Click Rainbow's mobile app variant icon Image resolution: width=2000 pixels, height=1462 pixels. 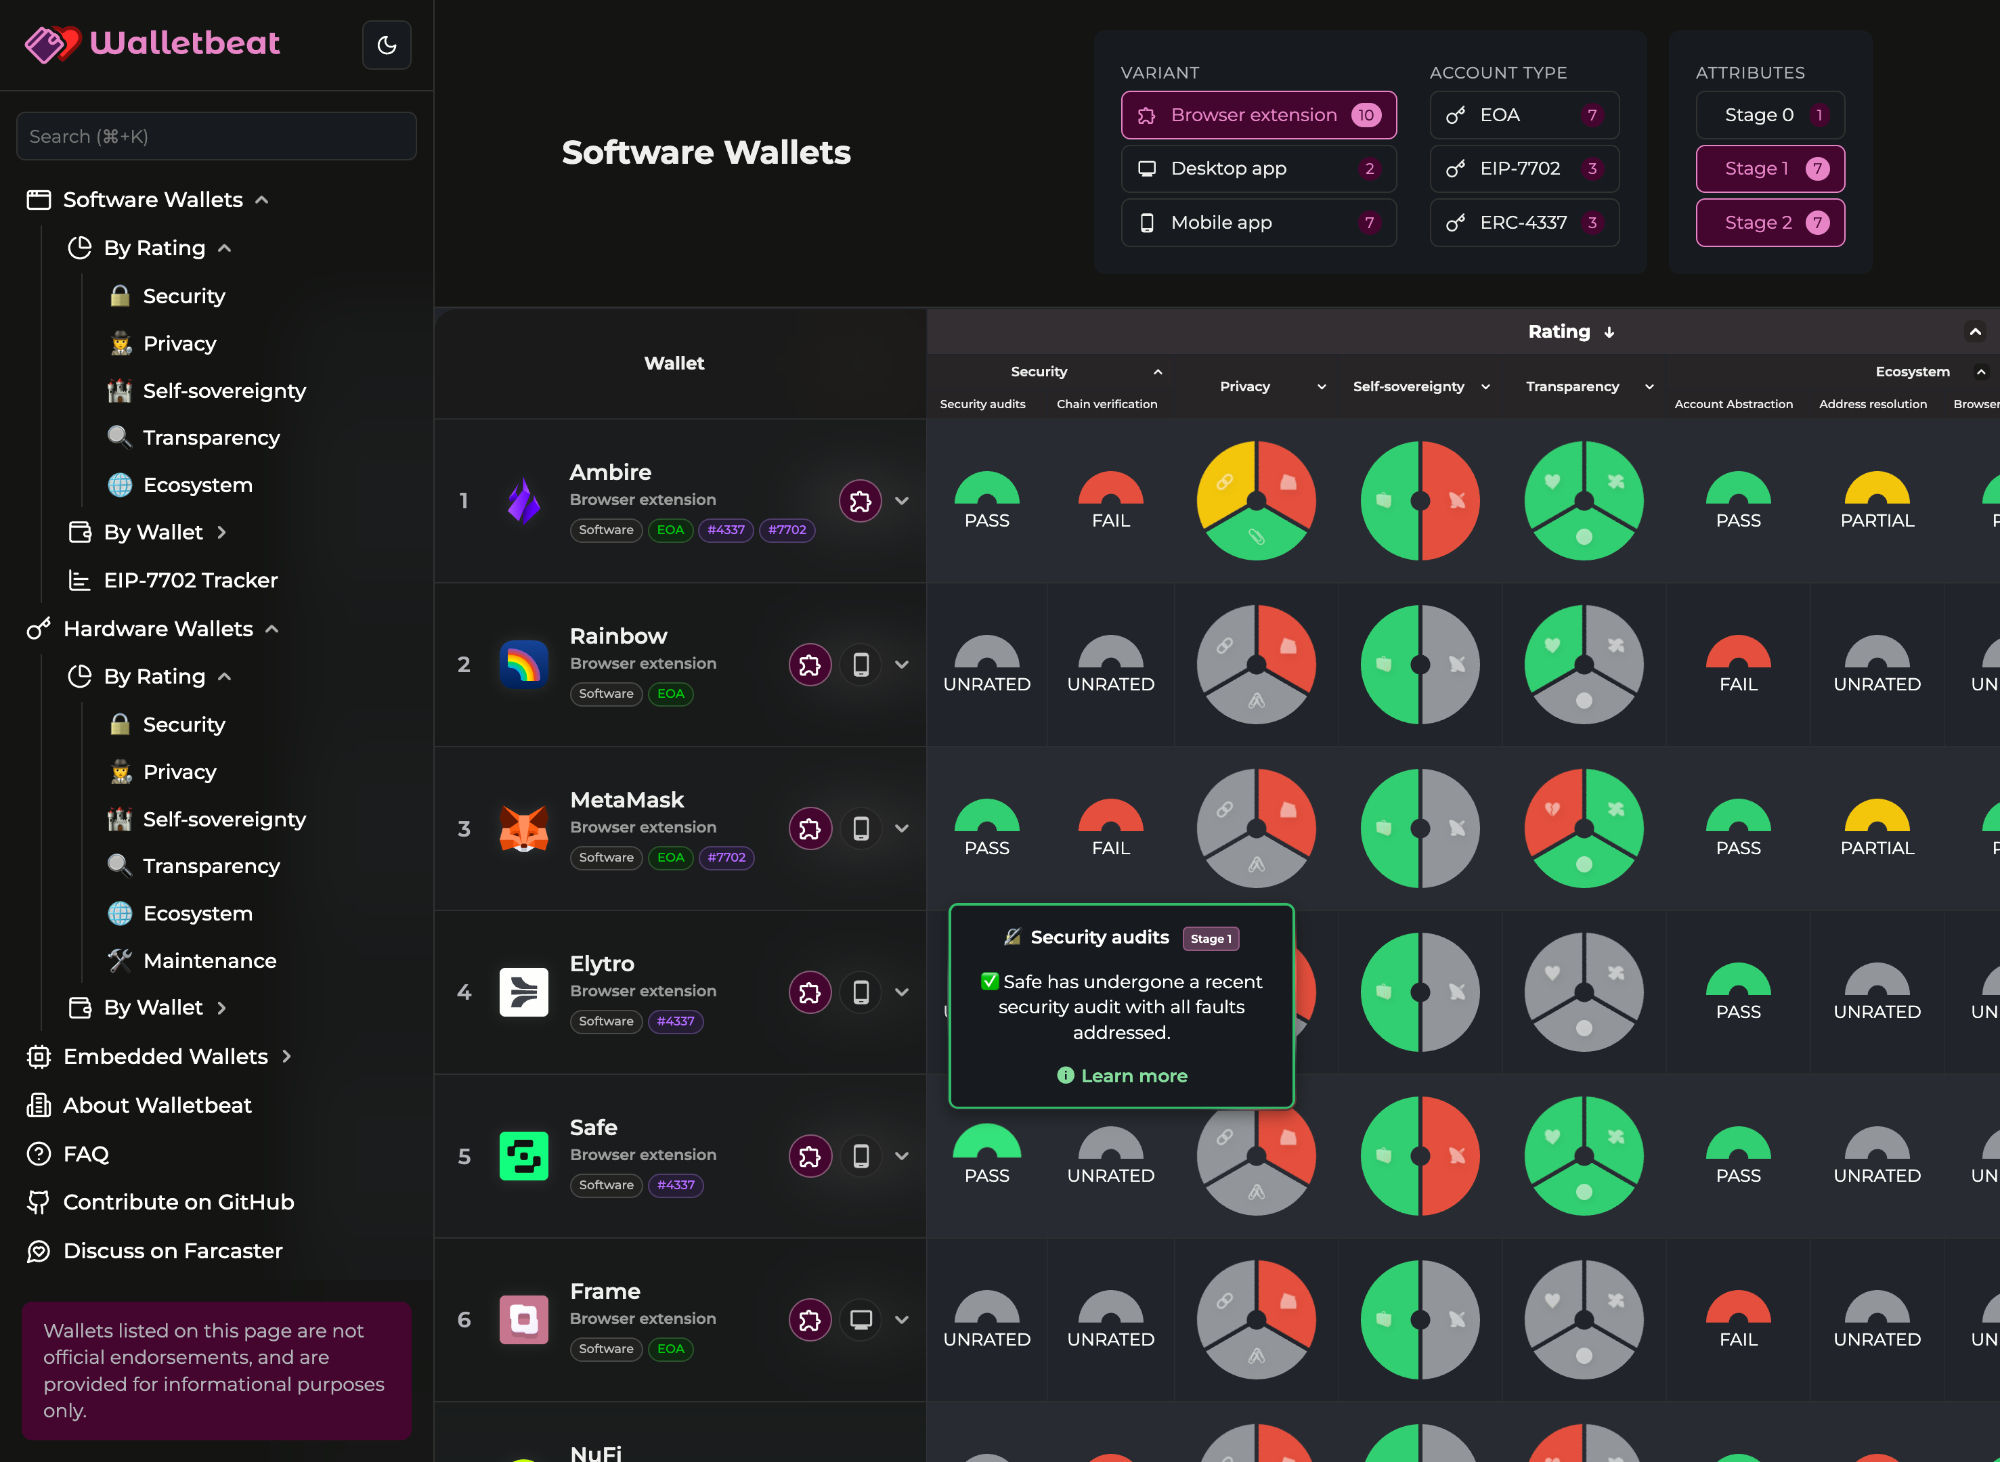860,665
